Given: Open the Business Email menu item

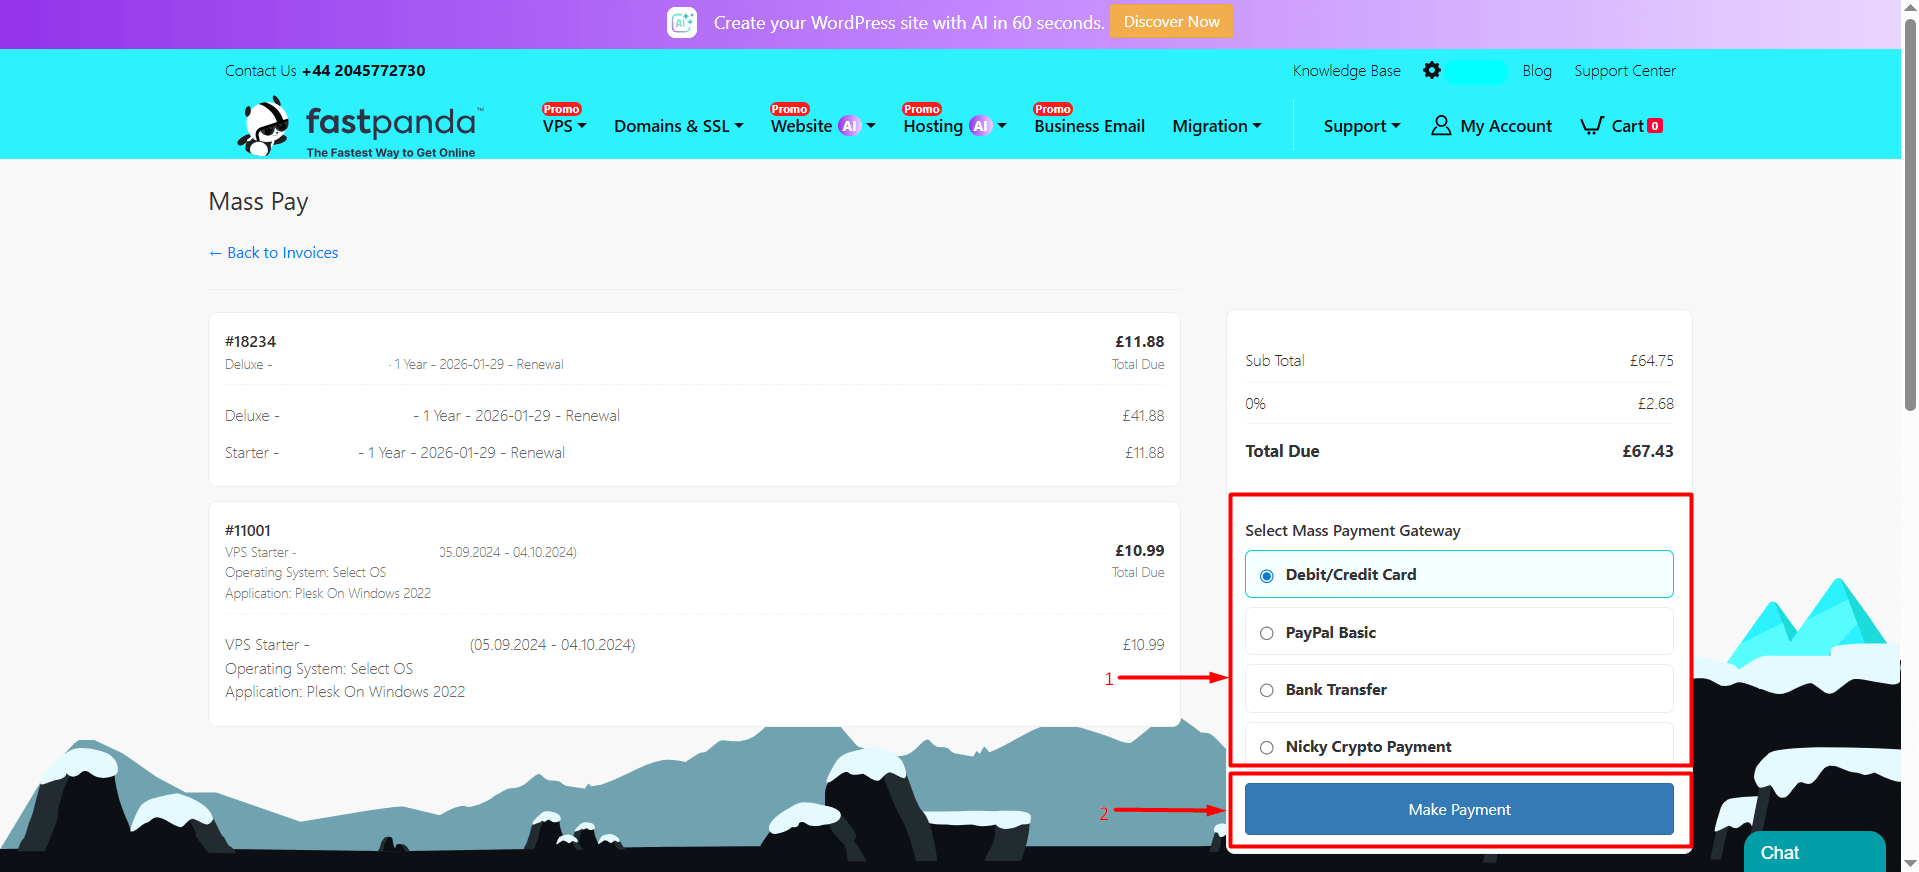Looking at the screenshot, I should (1089, 126).
